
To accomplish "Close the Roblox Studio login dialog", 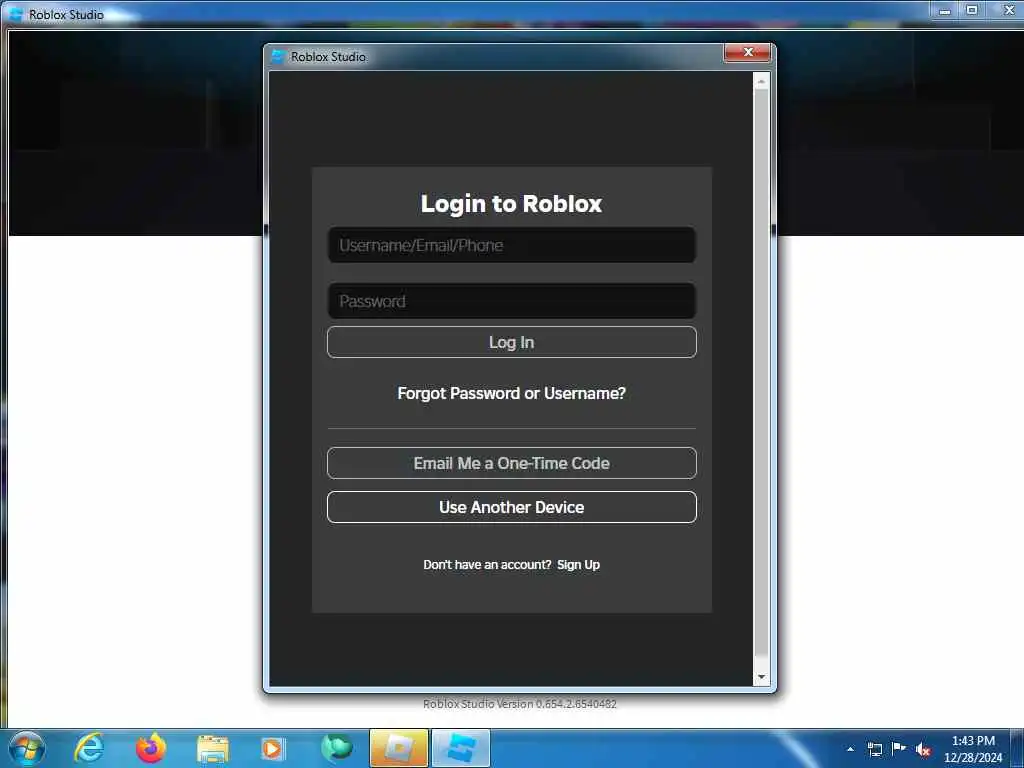I will [x=748, y=52].
